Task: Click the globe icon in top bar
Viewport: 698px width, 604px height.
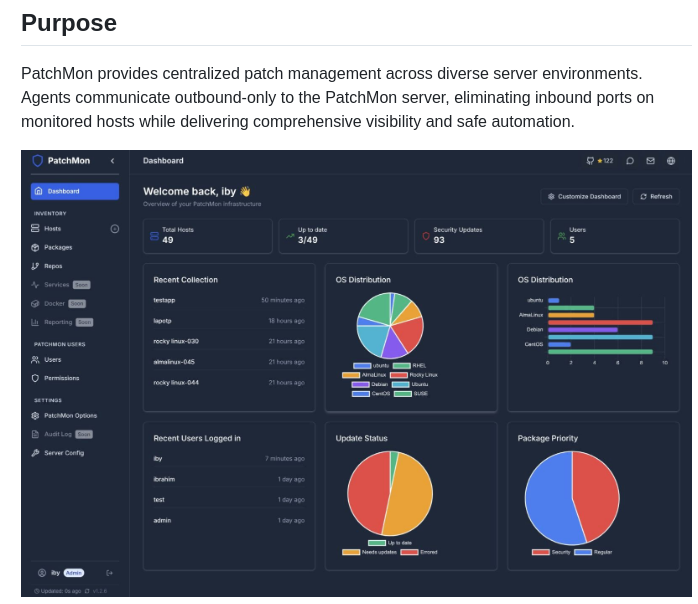Action: coord(671,161)
